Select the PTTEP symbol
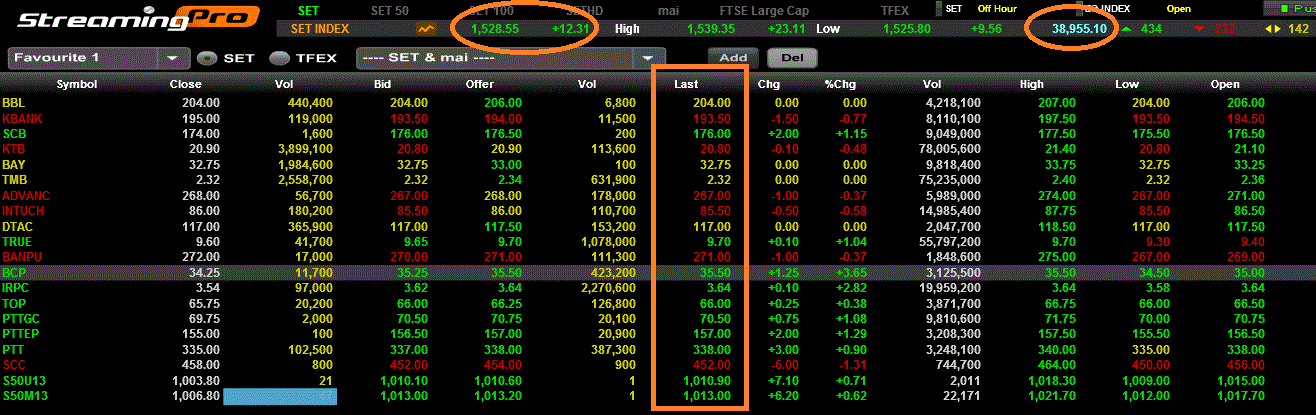1316x415 pixels. pyautogui.click(x=20, y=334)
